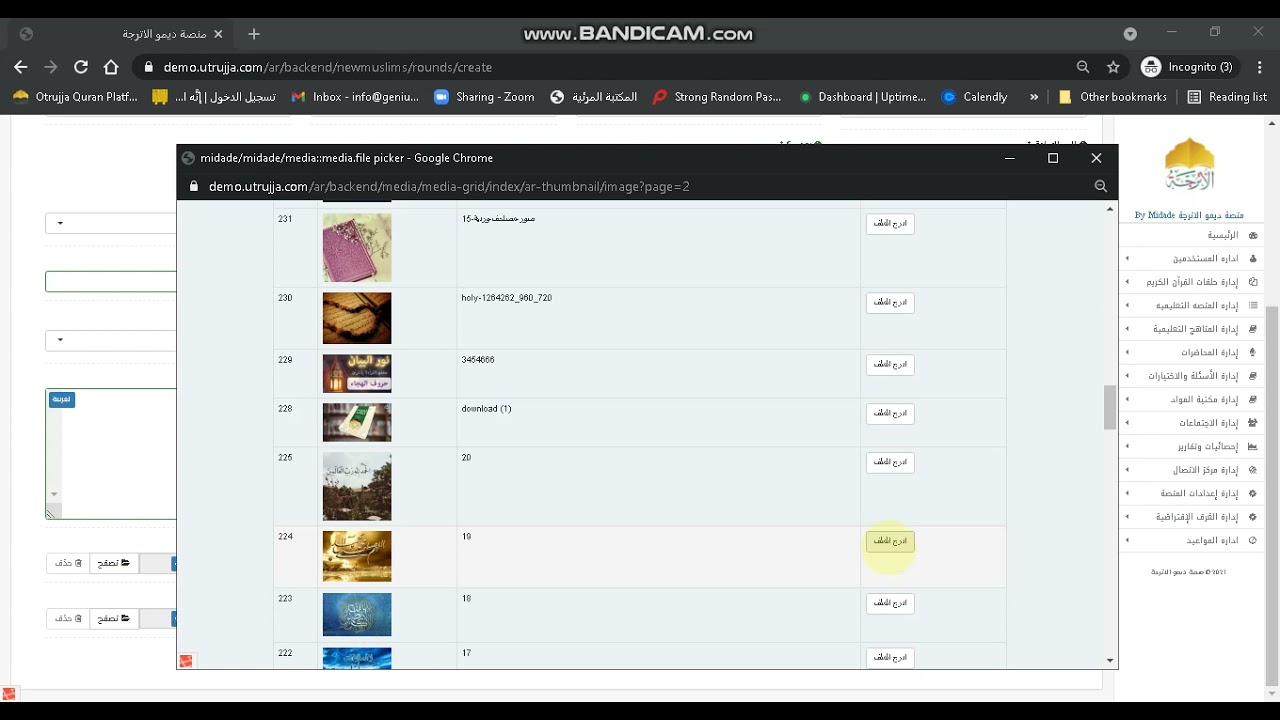Click the icon beside 'إدارة مركز الاتصال'
Viewport: 1280px width, 720px height.
(x=1253, y=470)
